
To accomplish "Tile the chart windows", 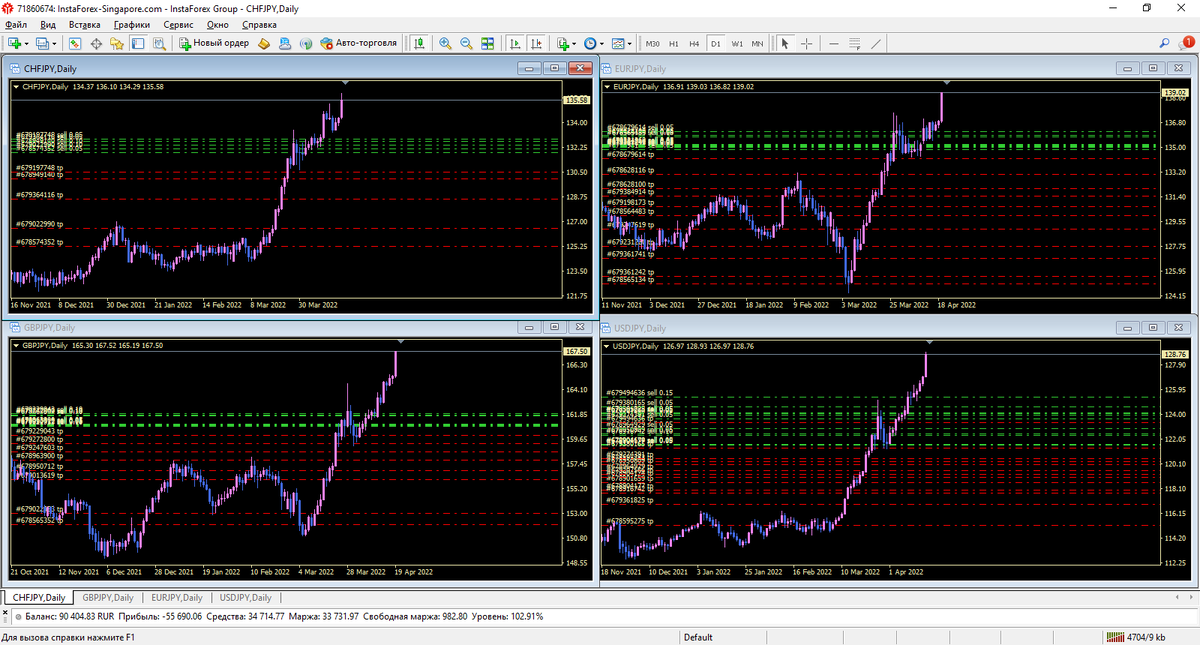I will click(x=487, y=43).
